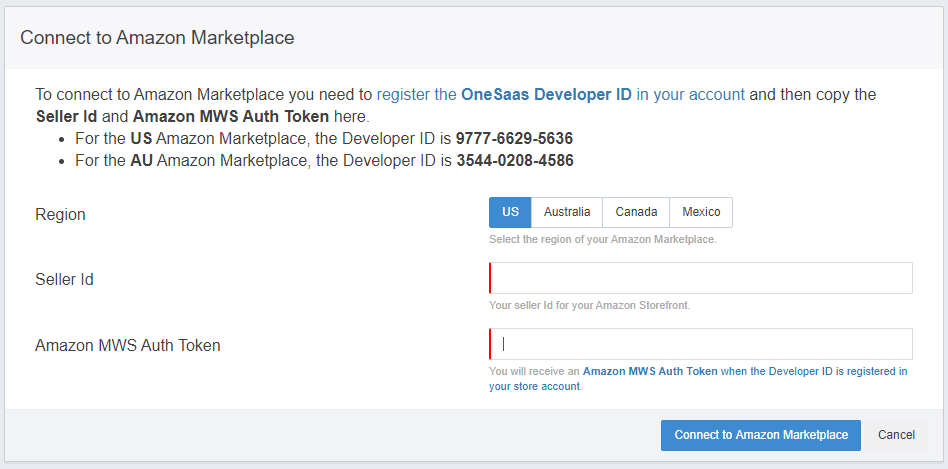Screen dimensions: 948x469
Task: Click AU Developer ID 3544-0208-4586
Action: [x=515, y=160]
